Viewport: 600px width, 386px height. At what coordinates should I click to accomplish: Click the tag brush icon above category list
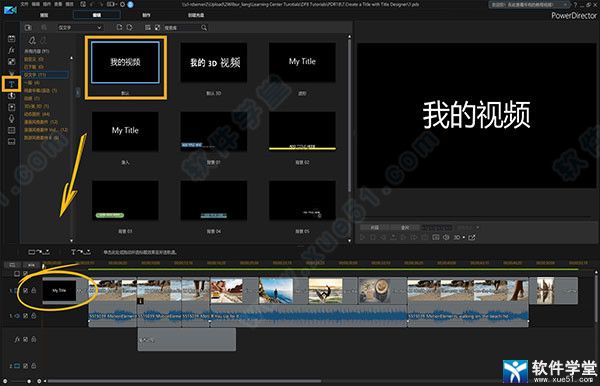pyautogui.click(x=32, y=40)
